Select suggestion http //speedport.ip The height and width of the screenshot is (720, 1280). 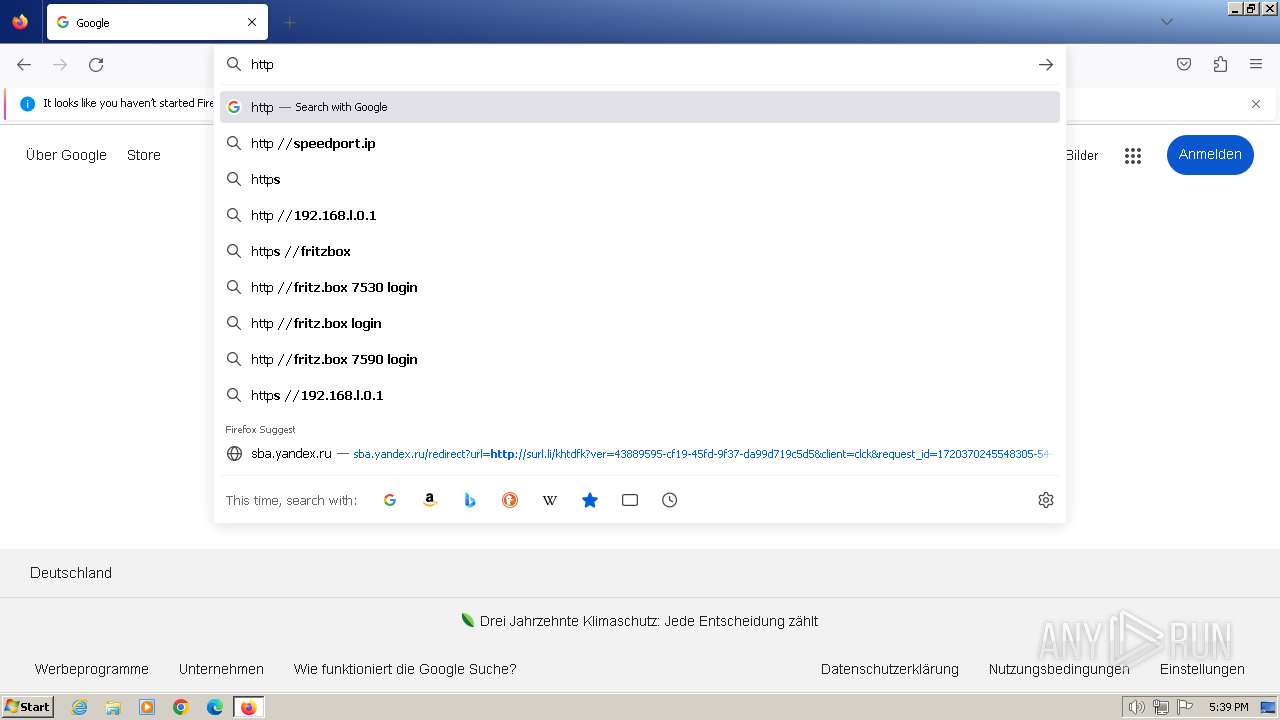coord(640,143)
